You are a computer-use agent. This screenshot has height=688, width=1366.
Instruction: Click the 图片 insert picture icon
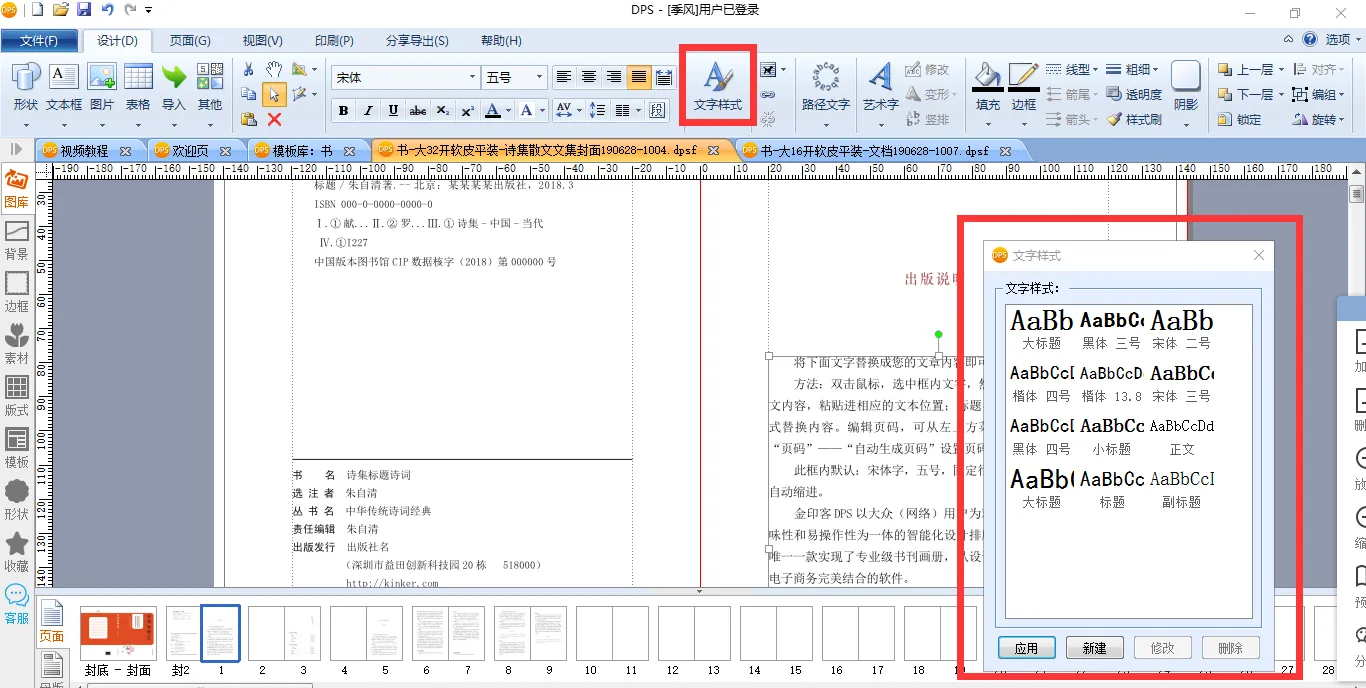tap(102, 87)
